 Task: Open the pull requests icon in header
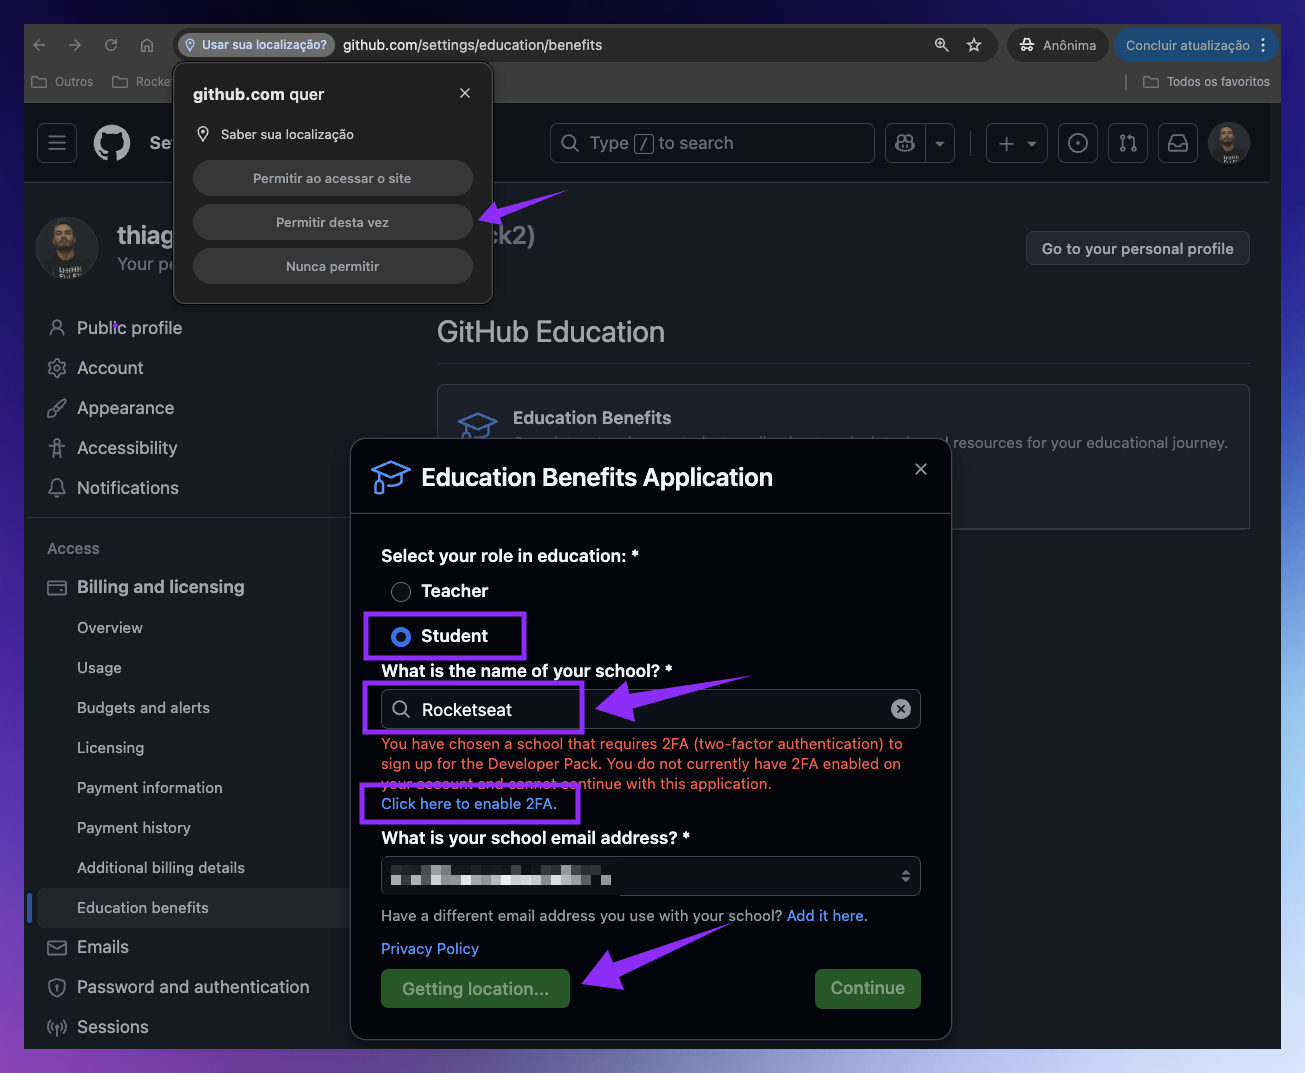1128,143
